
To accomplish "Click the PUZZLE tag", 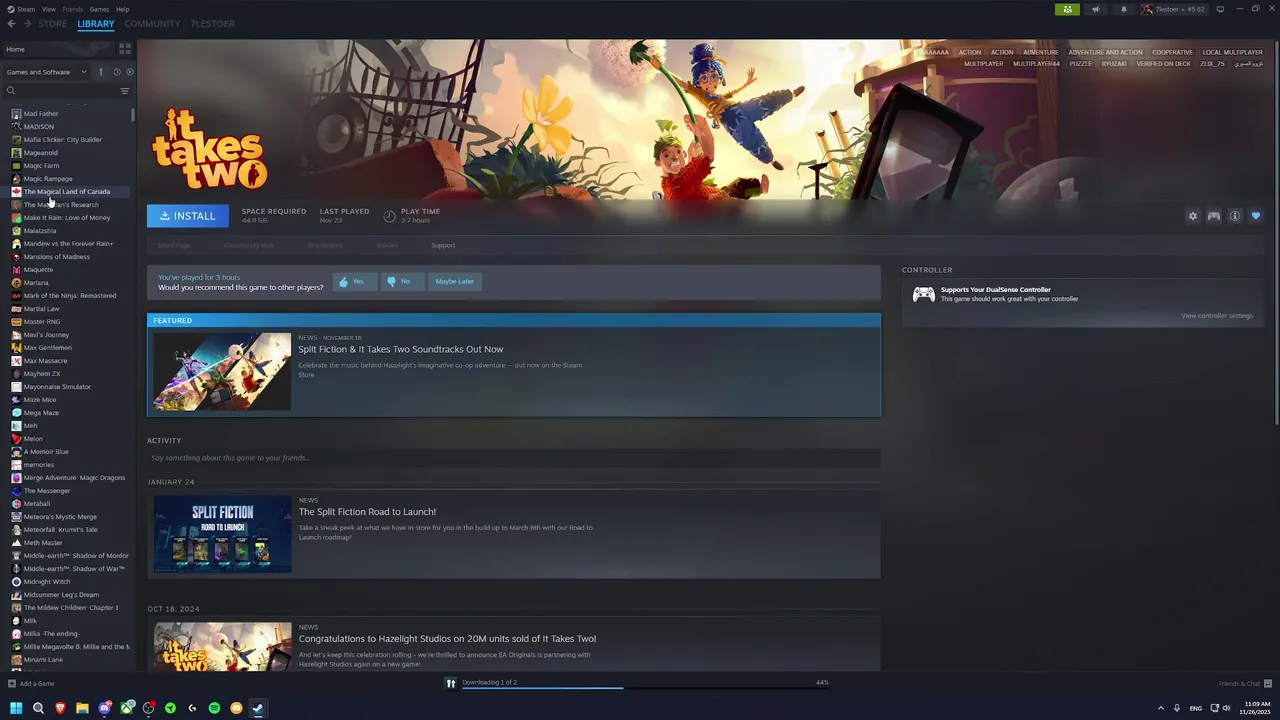I will [1080, 64].
